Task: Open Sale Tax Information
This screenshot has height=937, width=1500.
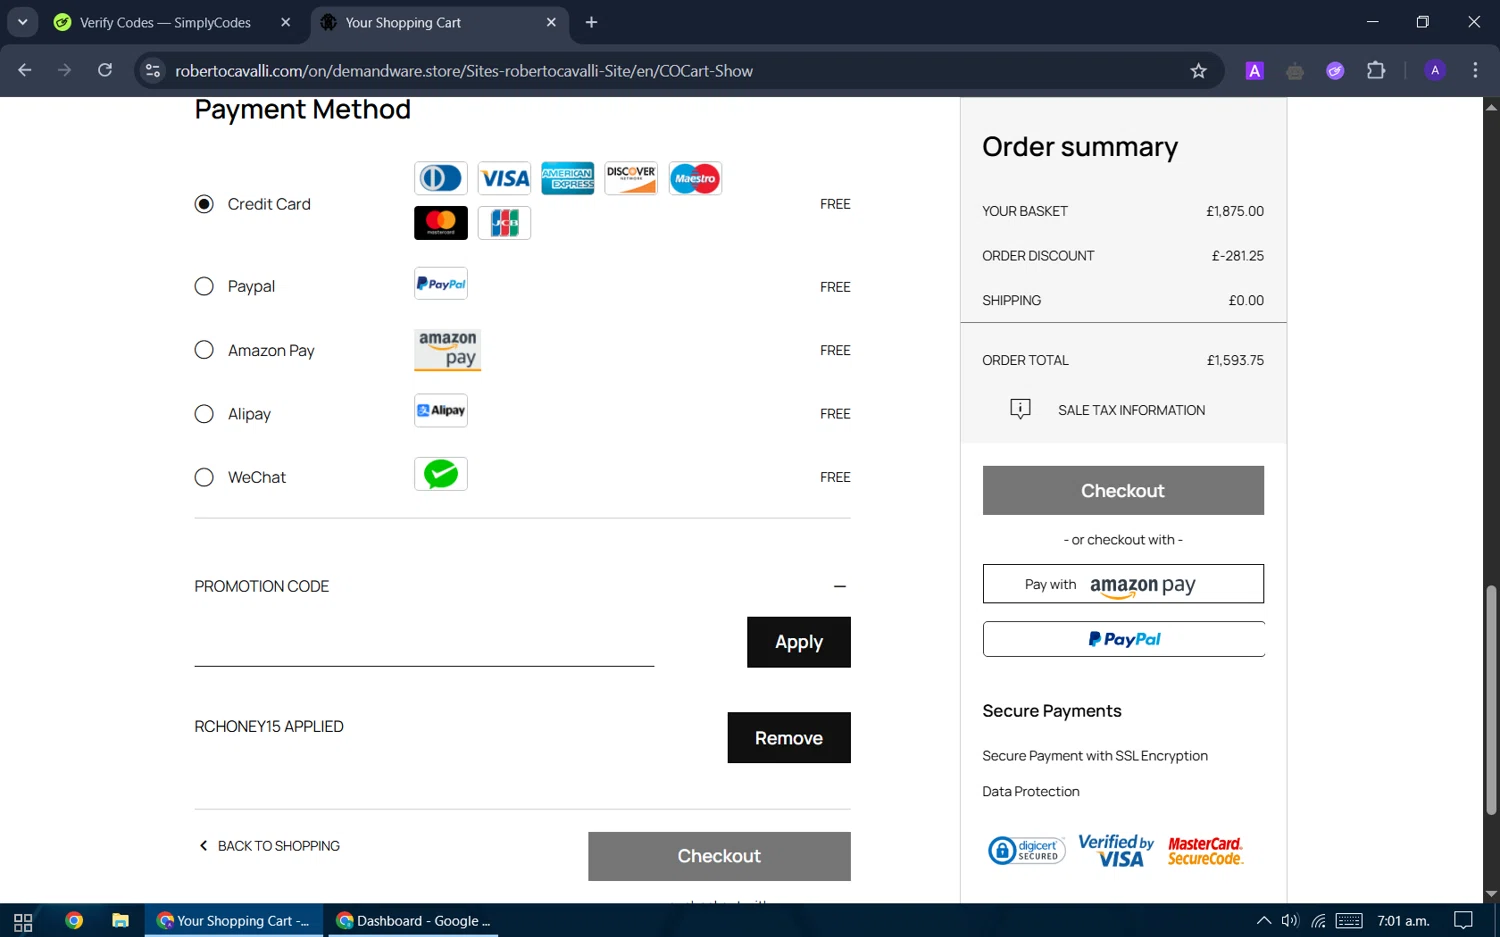Action: [x=1131, y=410]
